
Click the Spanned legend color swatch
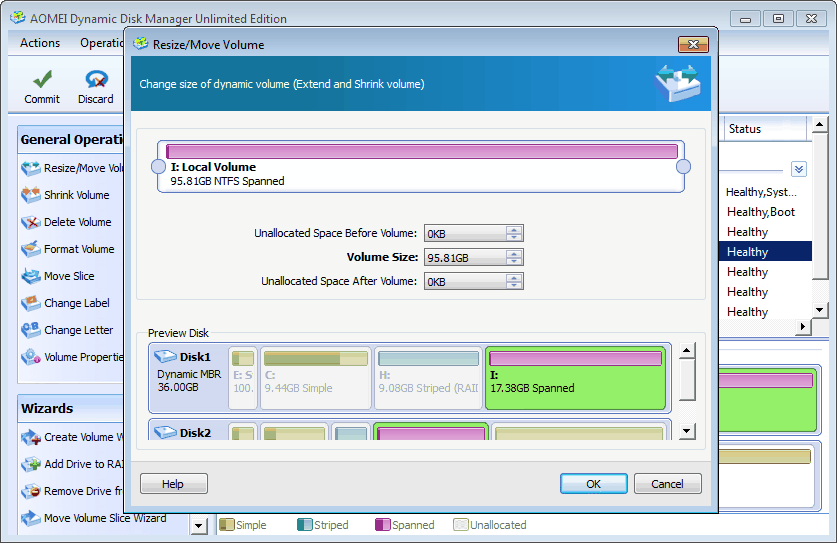pyautogui.click(x=383, y=524)
